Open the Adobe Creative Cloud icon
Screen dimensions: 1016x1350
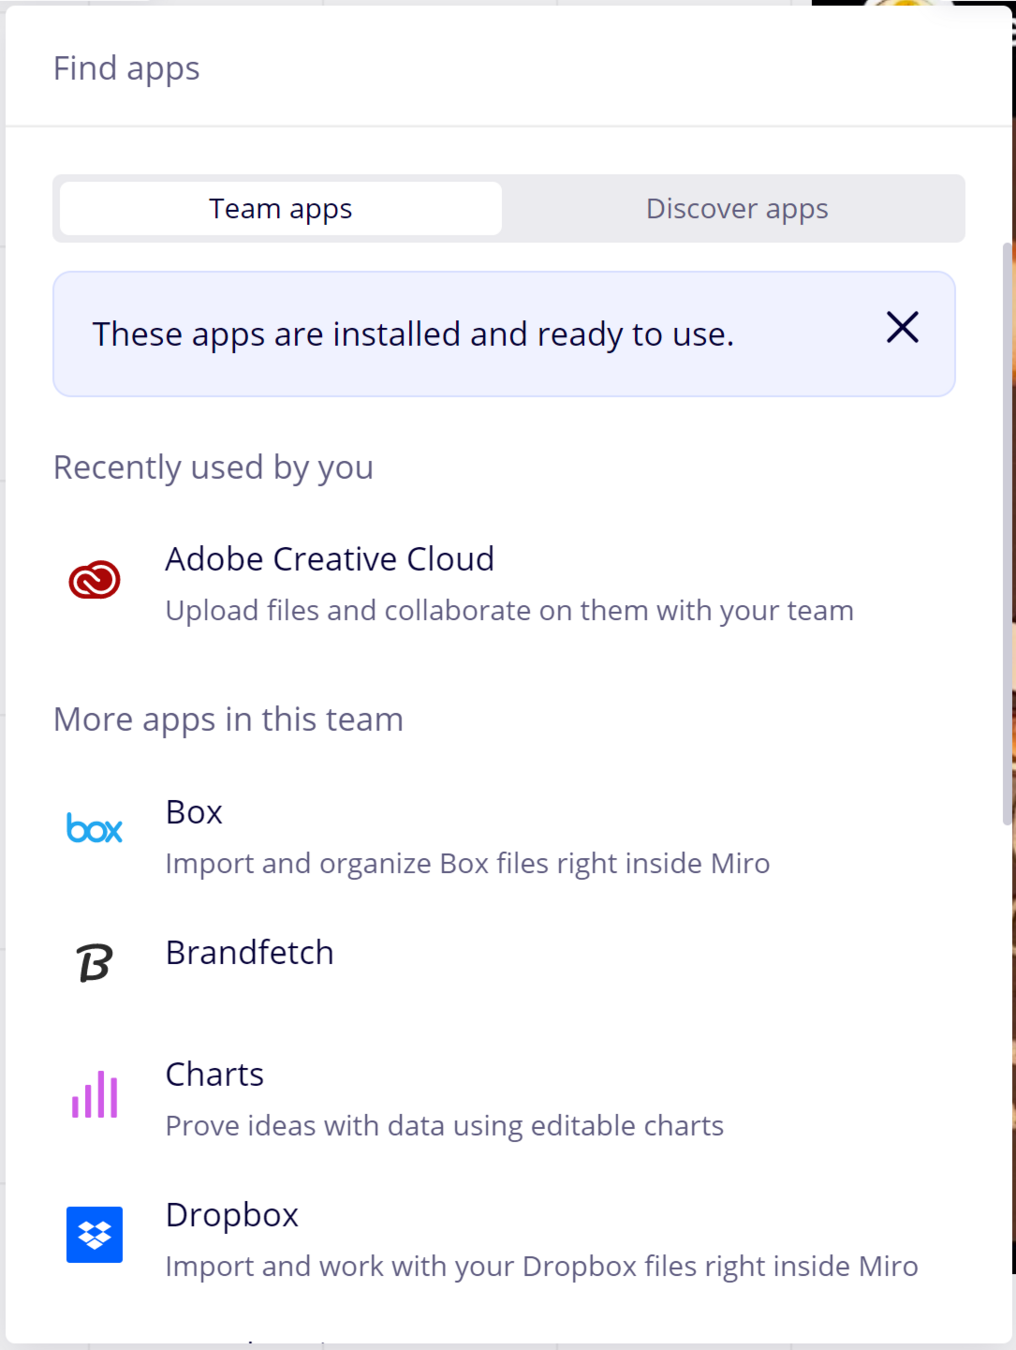(x=94, y=580)
